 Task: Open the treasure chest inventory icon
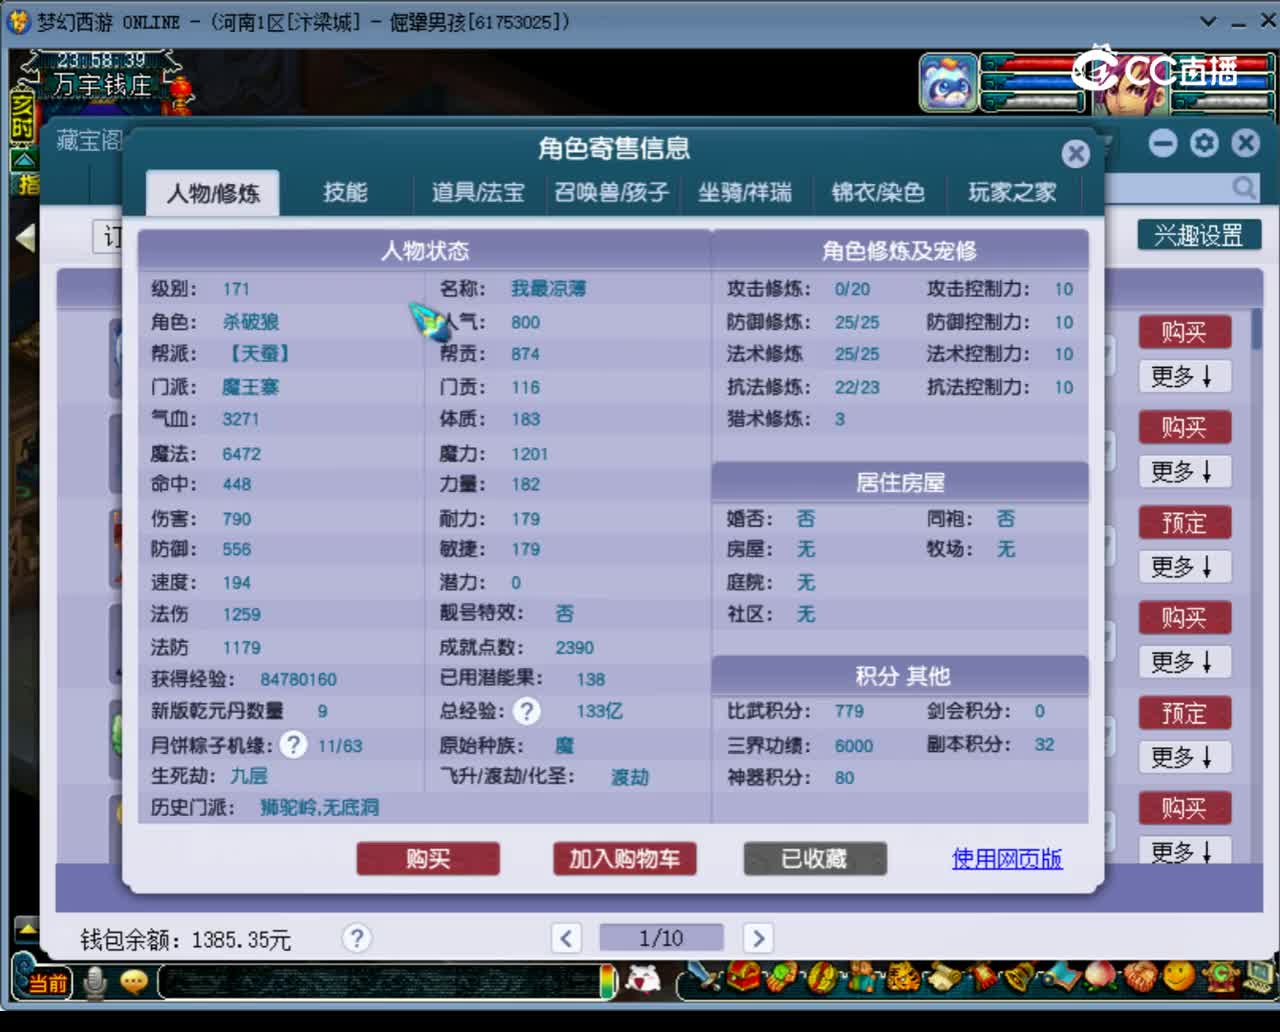point(744,976)
